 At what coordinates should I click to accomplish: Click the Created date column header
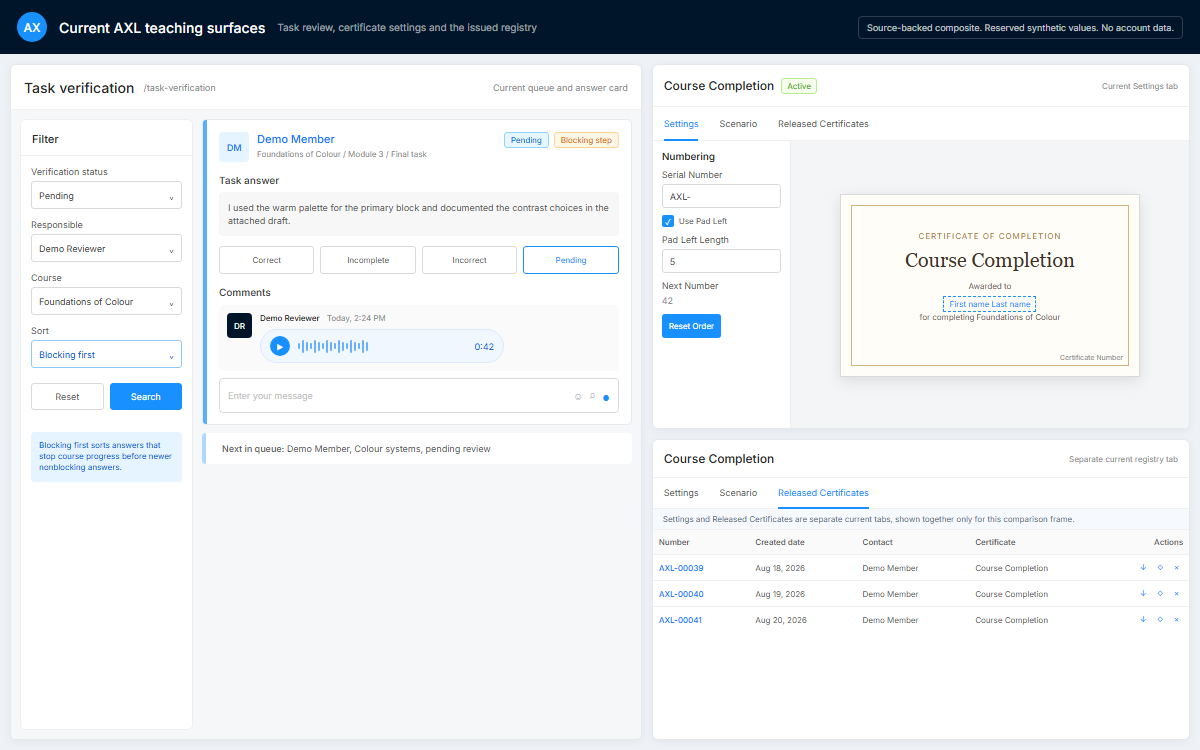point(780,542)
